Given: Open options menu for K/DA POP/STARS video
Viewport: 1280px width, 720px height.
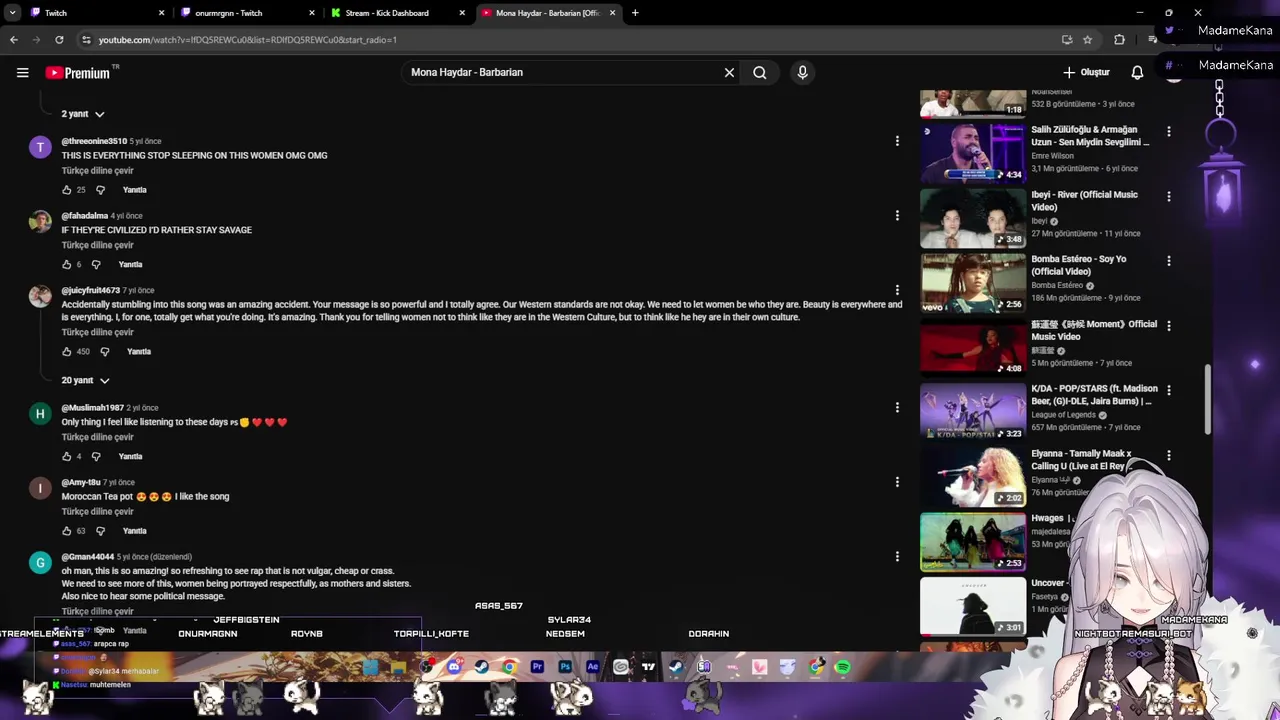Looking at the screenshot, I should click(1168, 390).
